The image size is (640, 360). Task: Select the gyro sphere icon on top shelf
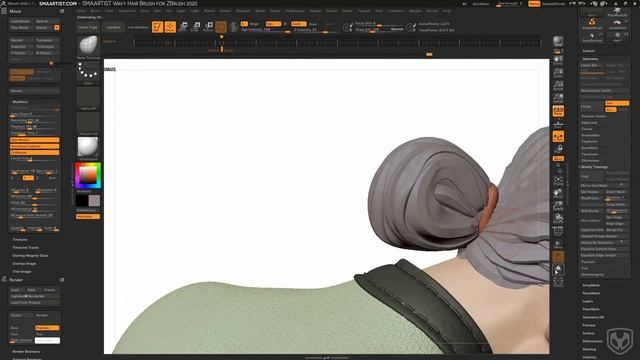click(x=221, y=27)
